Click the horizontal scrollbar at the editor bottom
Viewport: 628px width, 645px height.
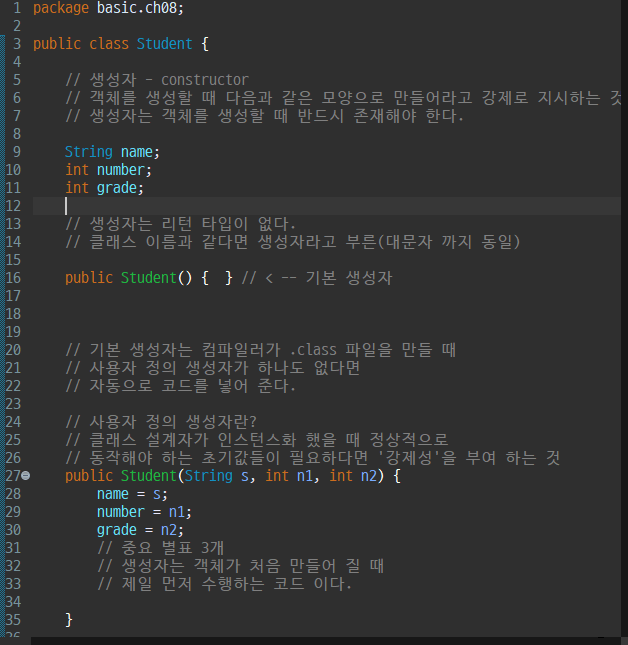tap(326, 641)
